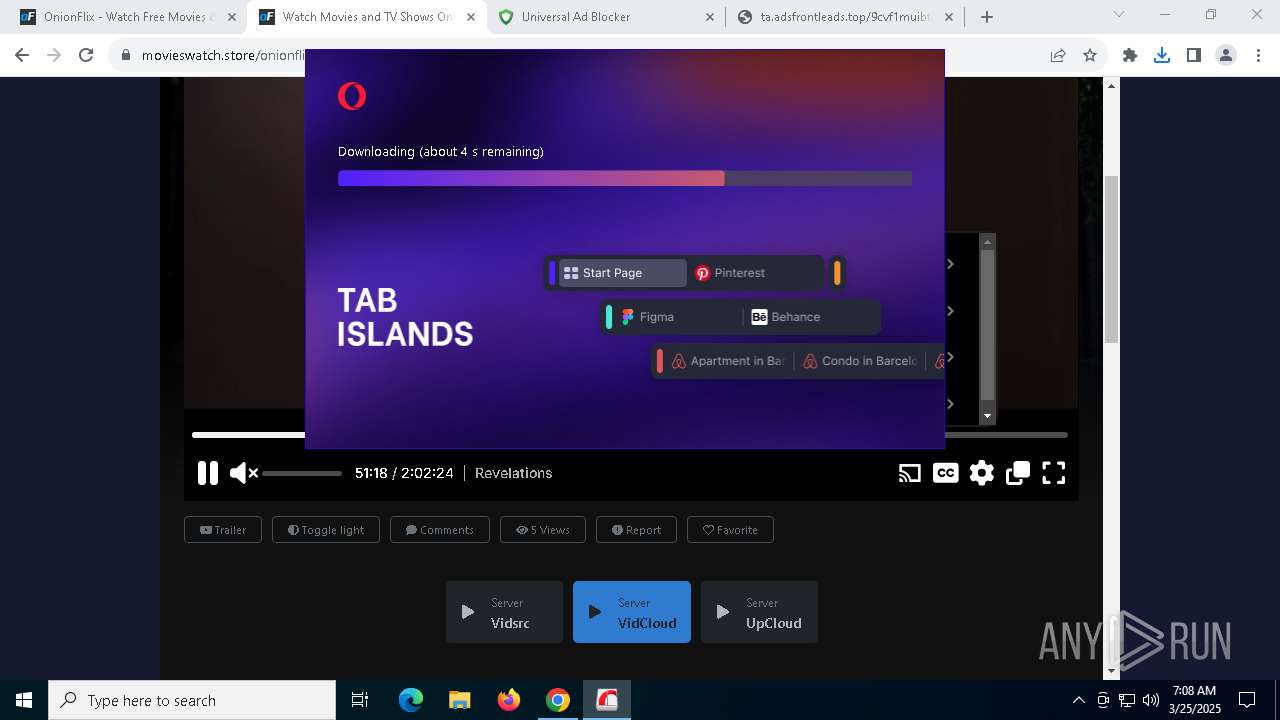Open picture-in-picture mode icon
The height and width of the screenshot is (720, 1280).
coord(1018,473)
